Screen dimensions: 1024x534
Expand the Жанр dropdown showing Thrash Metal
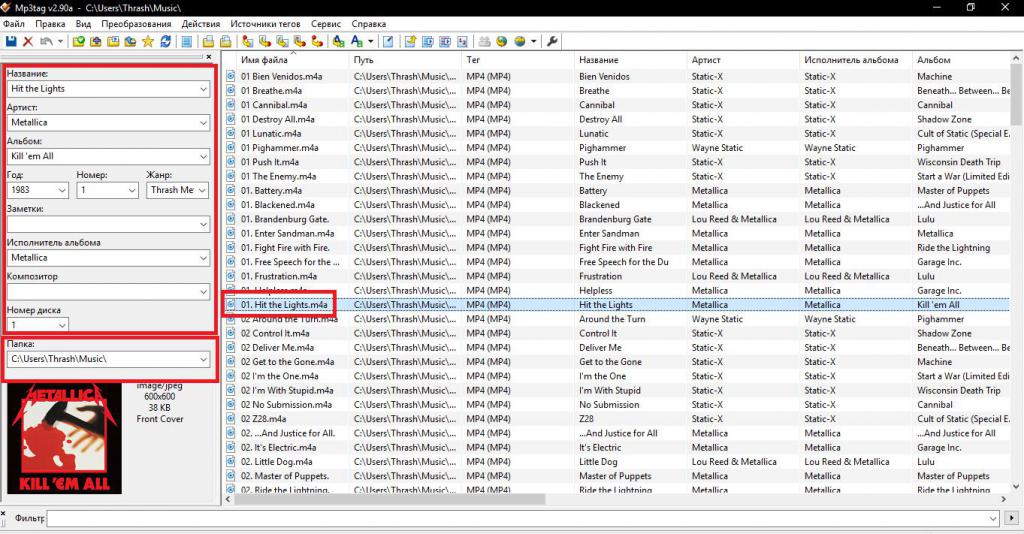pyautogui.click(x=202, y=191)
